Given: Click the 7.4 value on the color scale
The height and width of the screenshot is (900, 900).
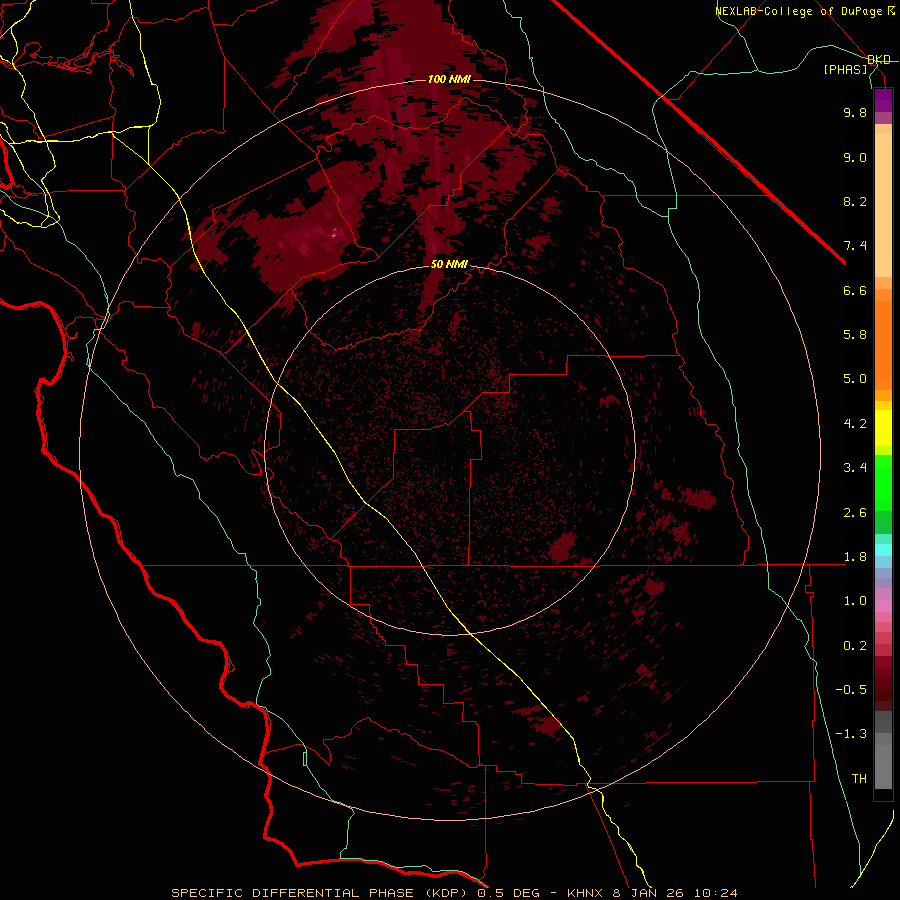Looking at the screenshot, I should (x=855, y=246).
